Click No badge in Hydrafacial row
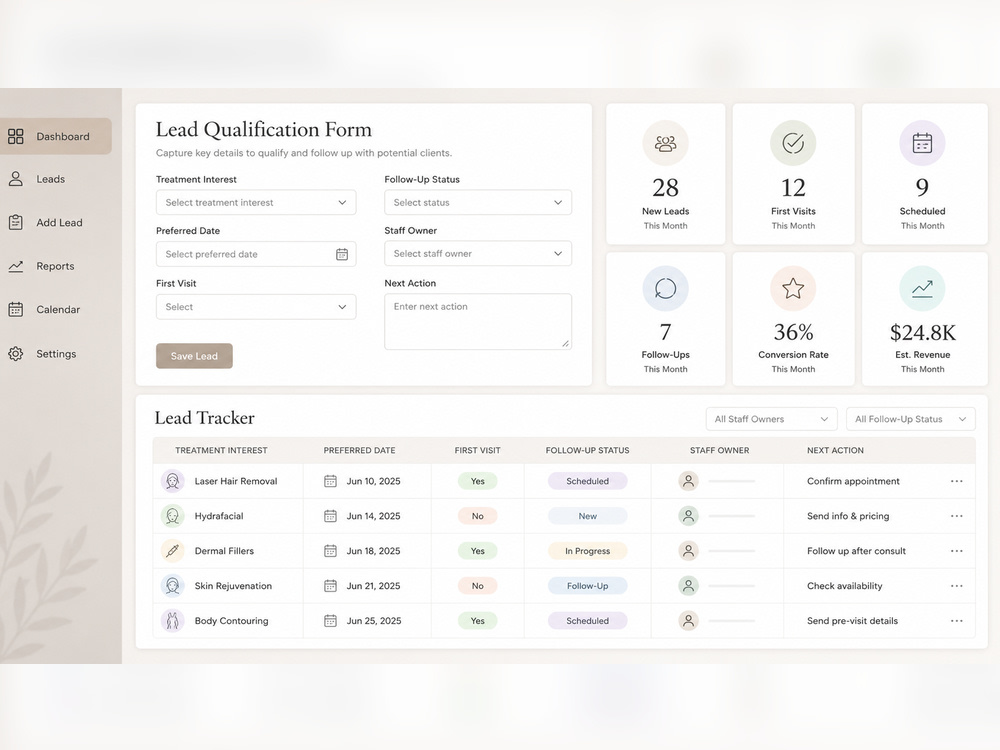Screen dimensions: 1000x750 click(x=478, y=516)
